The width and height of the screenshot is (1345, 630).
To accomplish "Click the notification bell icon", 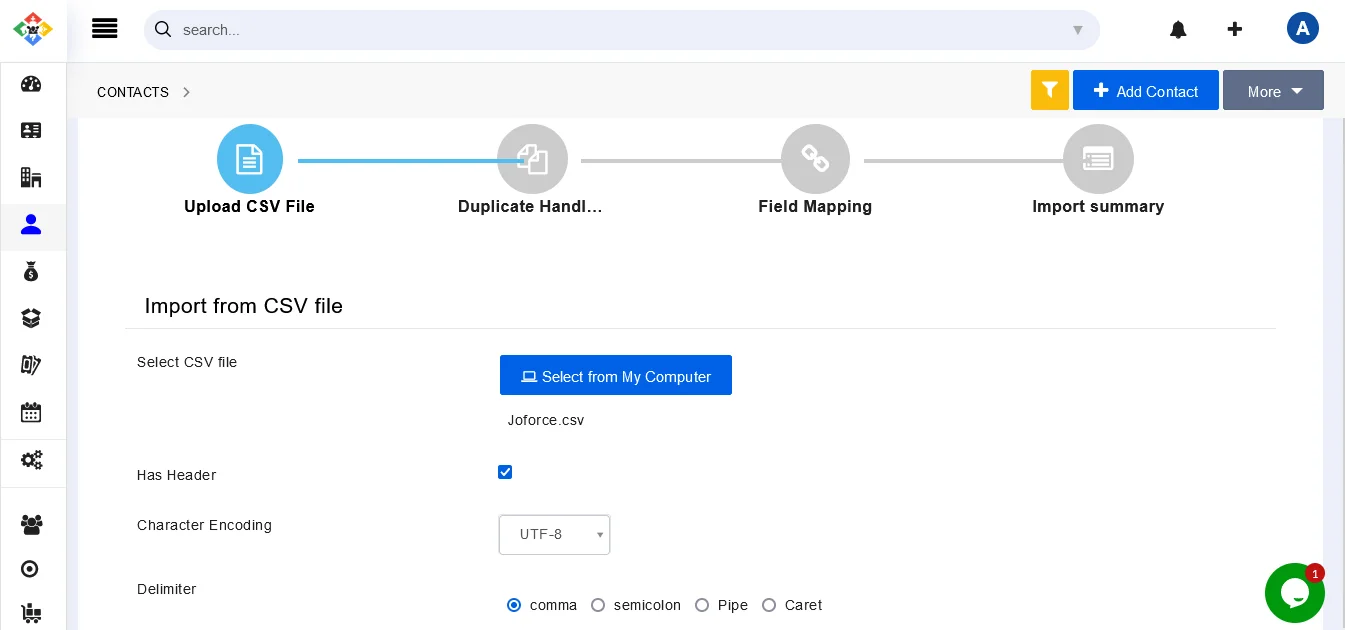I will [1178, 29].
